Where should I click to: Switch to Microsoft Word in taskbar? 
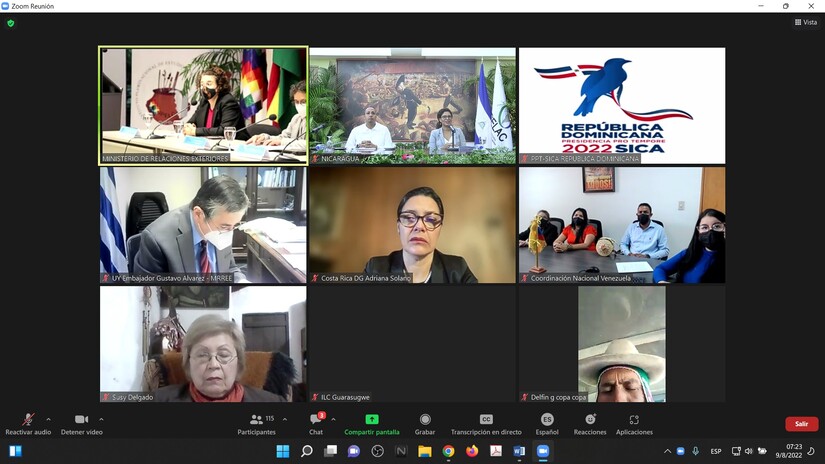click(519, 451)
